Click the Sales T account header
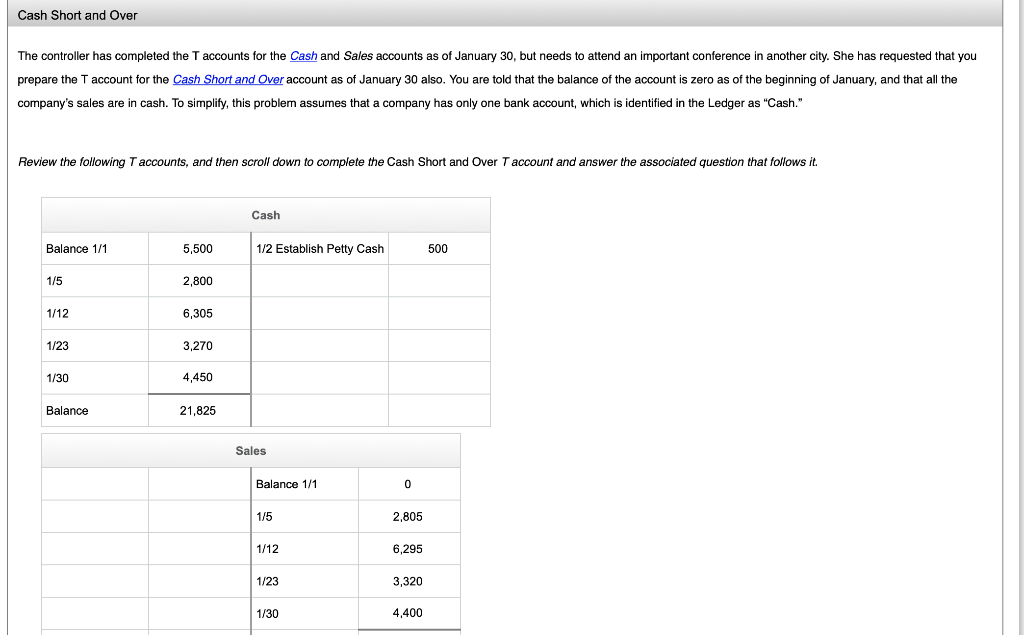This screenshot has height=635, width=1024. click(251, 451)
